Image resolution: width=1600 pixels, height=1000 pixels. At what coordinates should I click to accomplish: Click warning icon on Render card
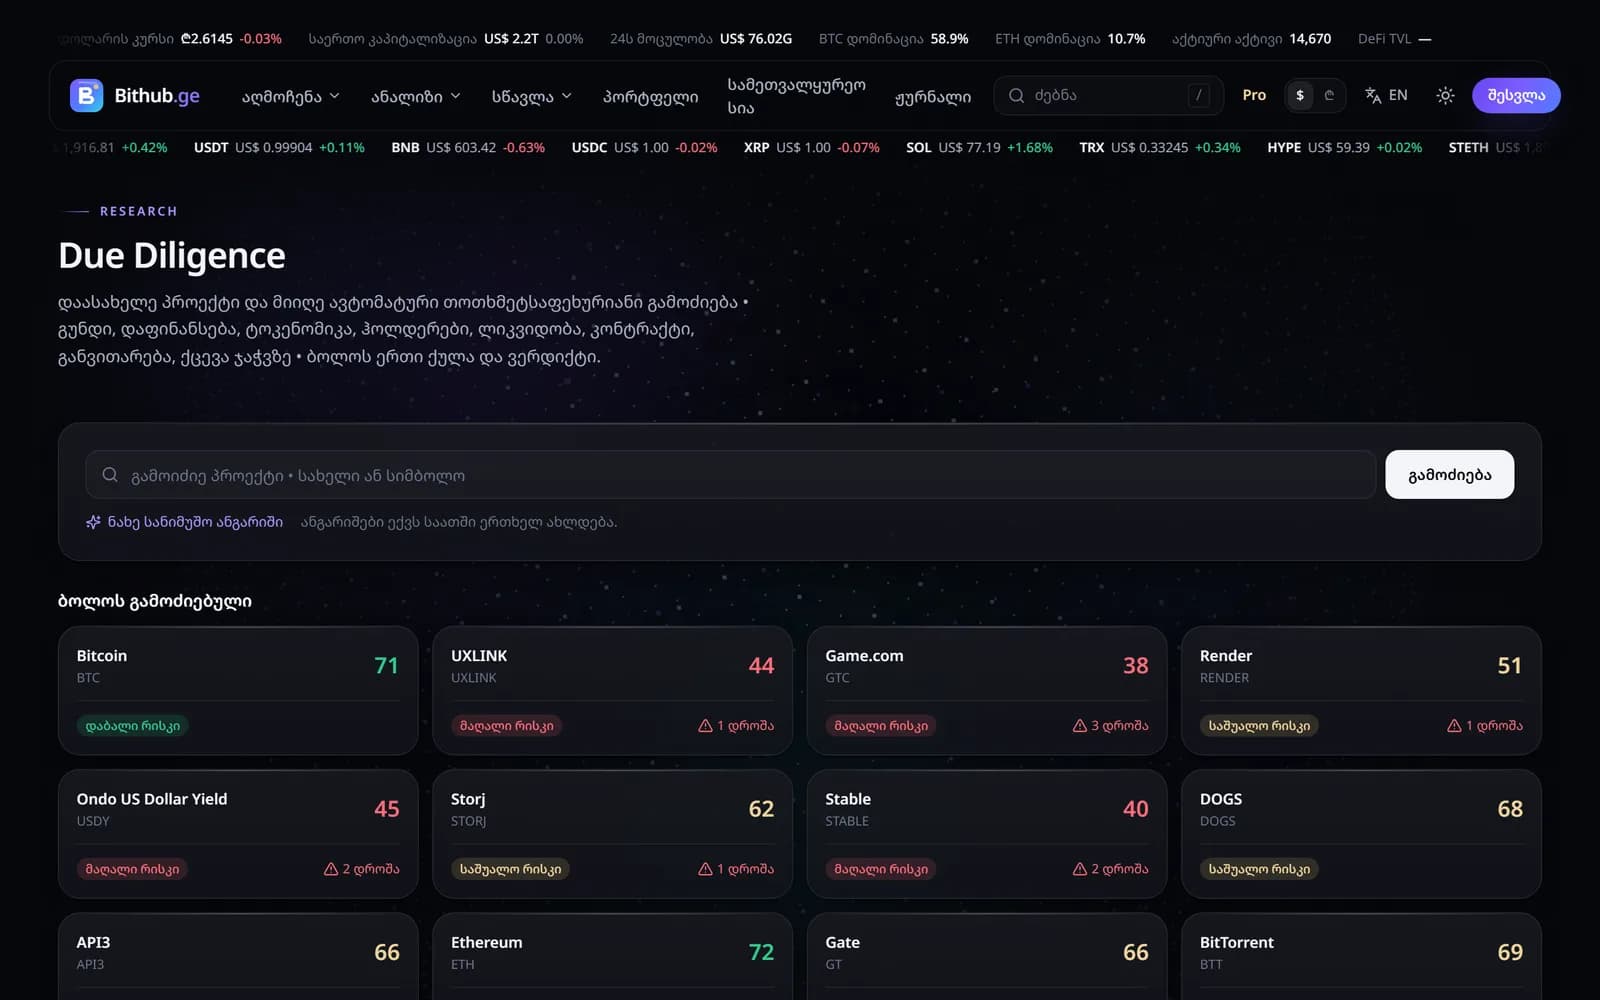click(1454, 726)
